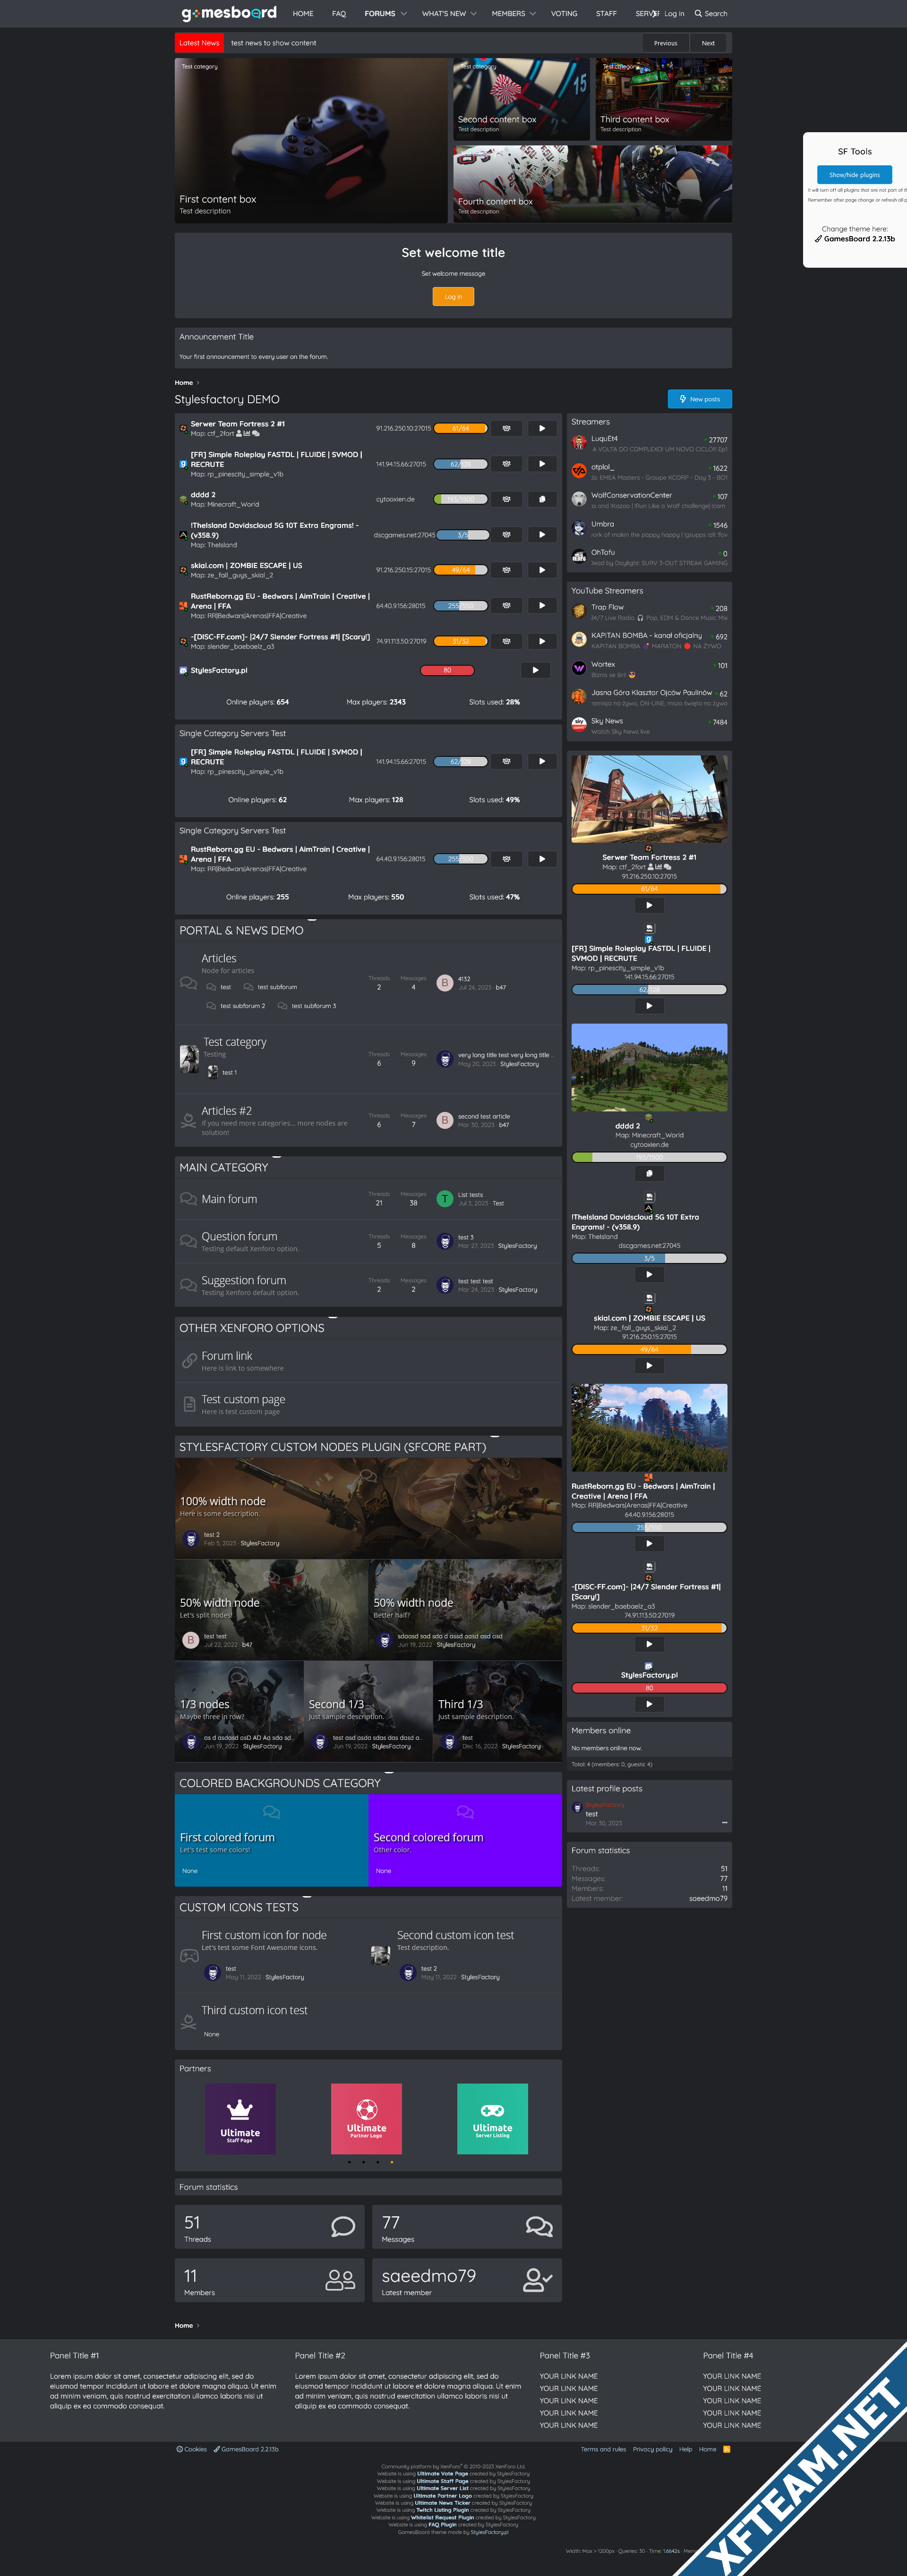Click Threads speech bubble statistics icon
The height and width of the screenshot is (2576, 907).
[x=343, y=2226]
